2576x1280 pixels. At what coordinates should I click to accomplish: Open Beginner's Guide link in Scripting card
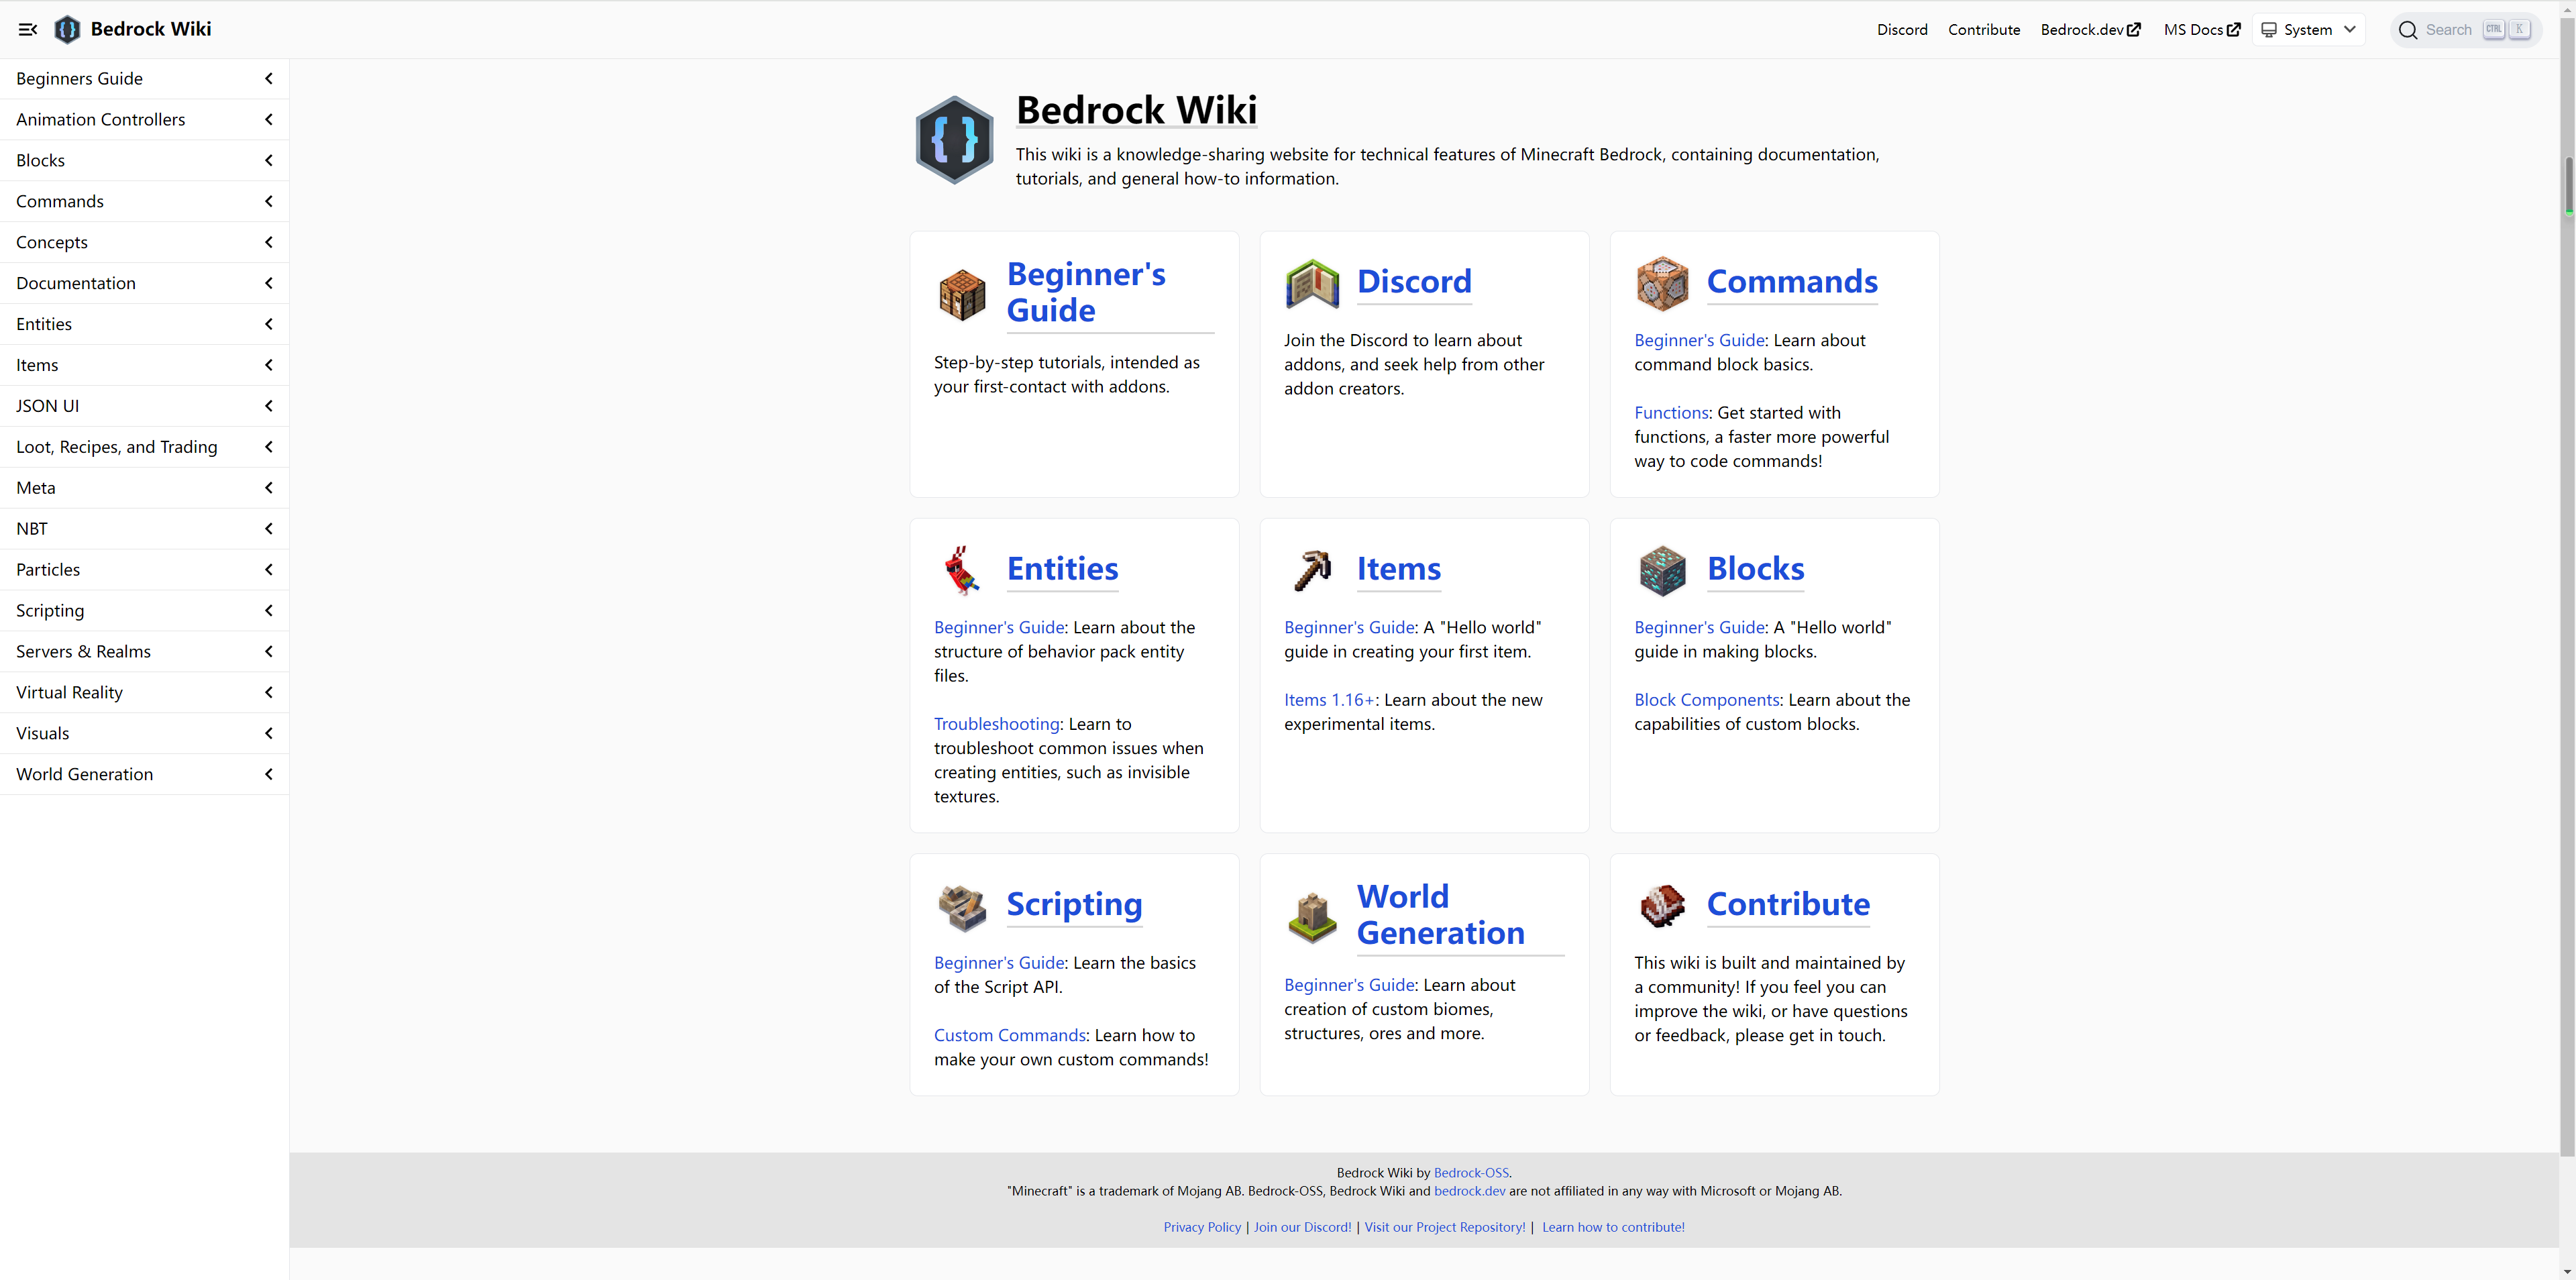tap(999, 963)
